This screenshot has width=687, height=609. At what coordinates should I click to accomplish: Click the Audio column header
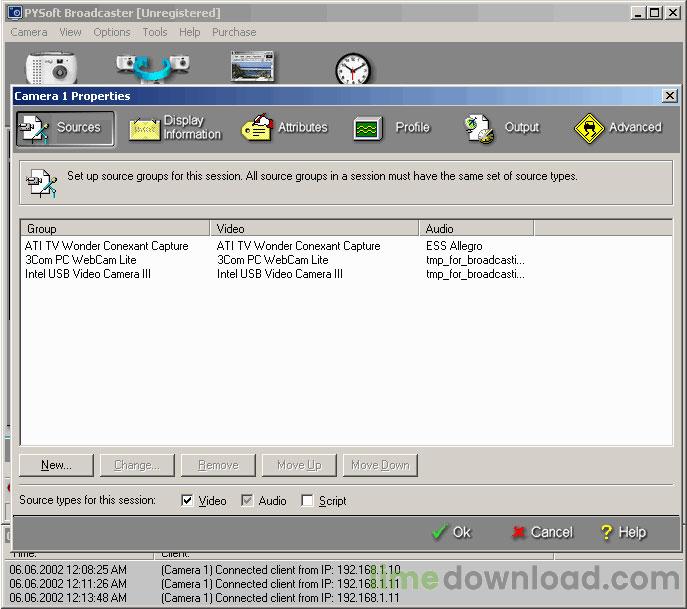click(476, 229)
